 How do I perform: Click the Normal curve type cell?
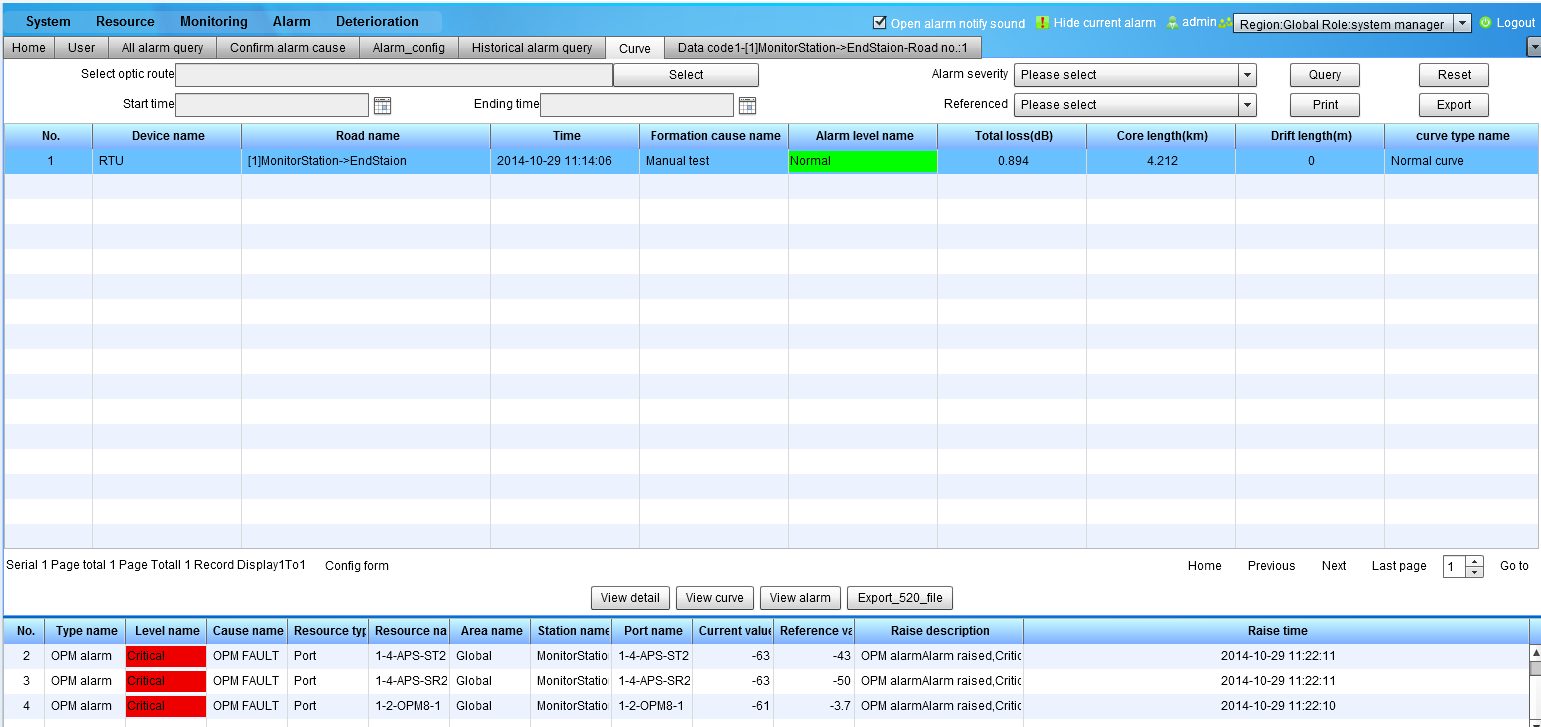[x=1461, y=161]
